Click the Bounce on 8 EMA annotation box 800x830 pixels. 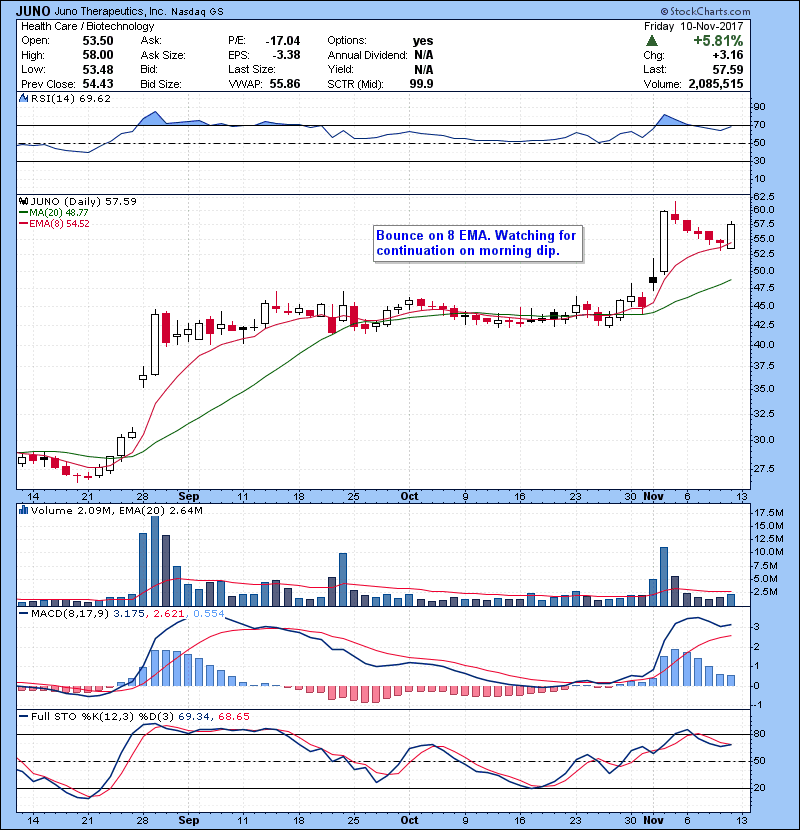pos(478,243)
